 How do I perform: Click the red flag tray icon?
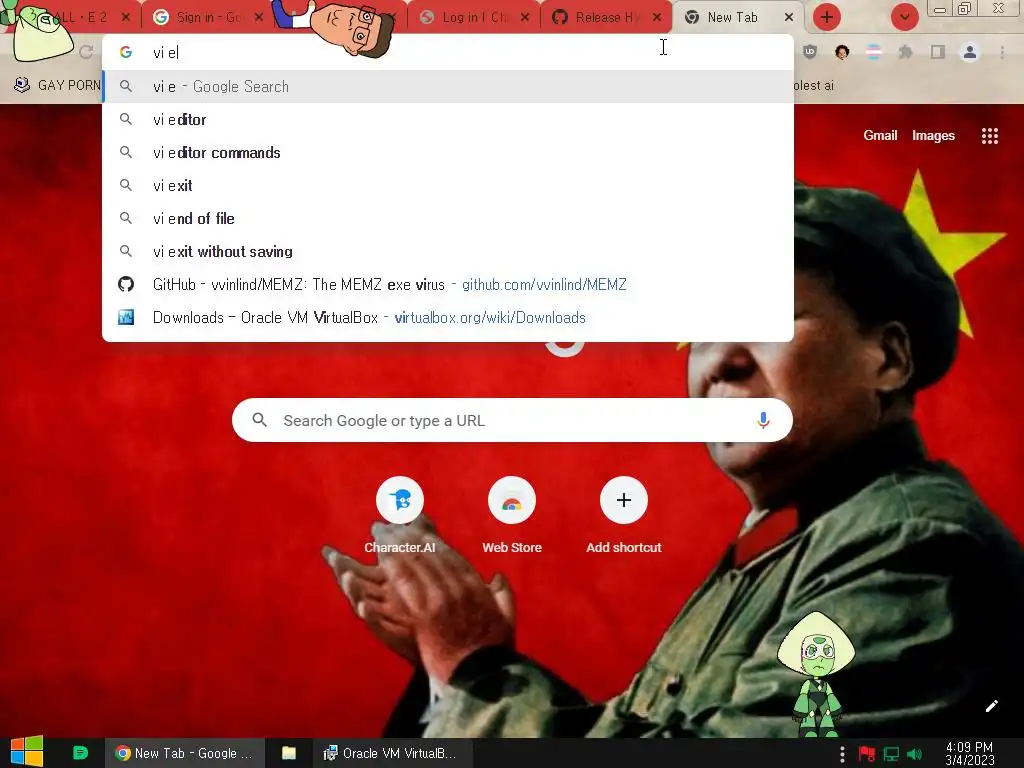[x=866, y=754]
